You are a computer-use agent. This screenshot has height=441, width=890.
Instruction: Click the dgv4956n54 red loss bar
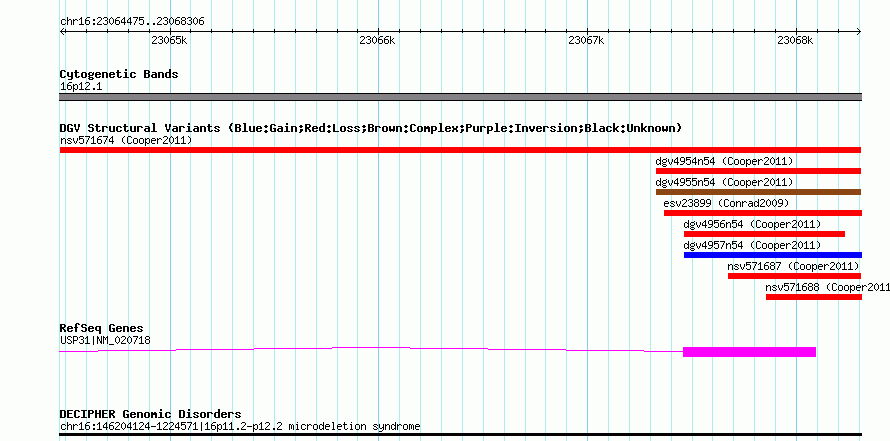tap(764, 234)
